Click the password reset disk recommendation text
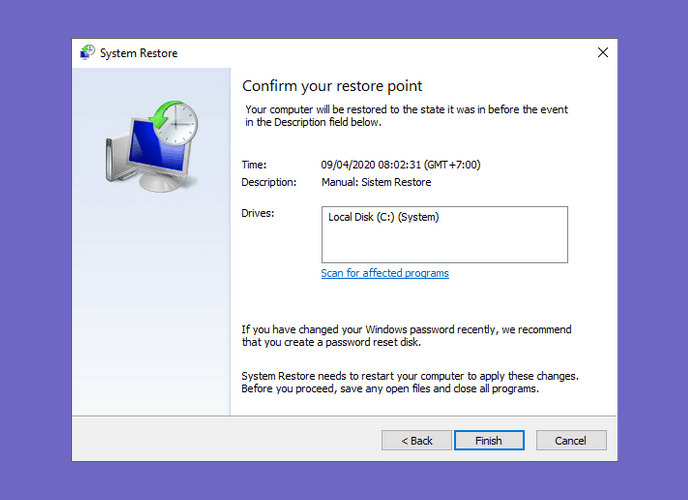 tap(406, 336)
